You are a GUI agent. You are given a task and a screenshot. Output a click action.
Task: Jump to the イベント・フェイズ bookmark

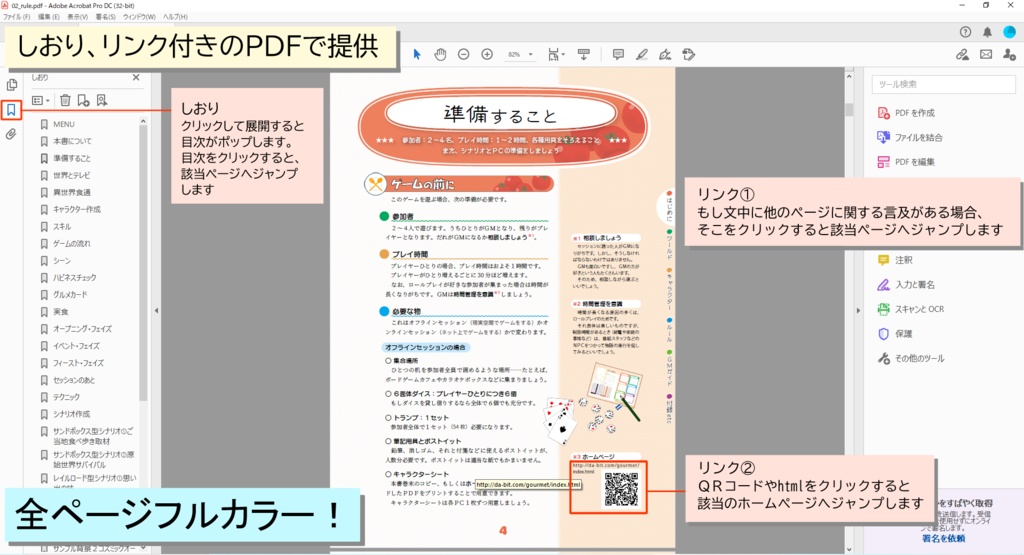(76, 345)
